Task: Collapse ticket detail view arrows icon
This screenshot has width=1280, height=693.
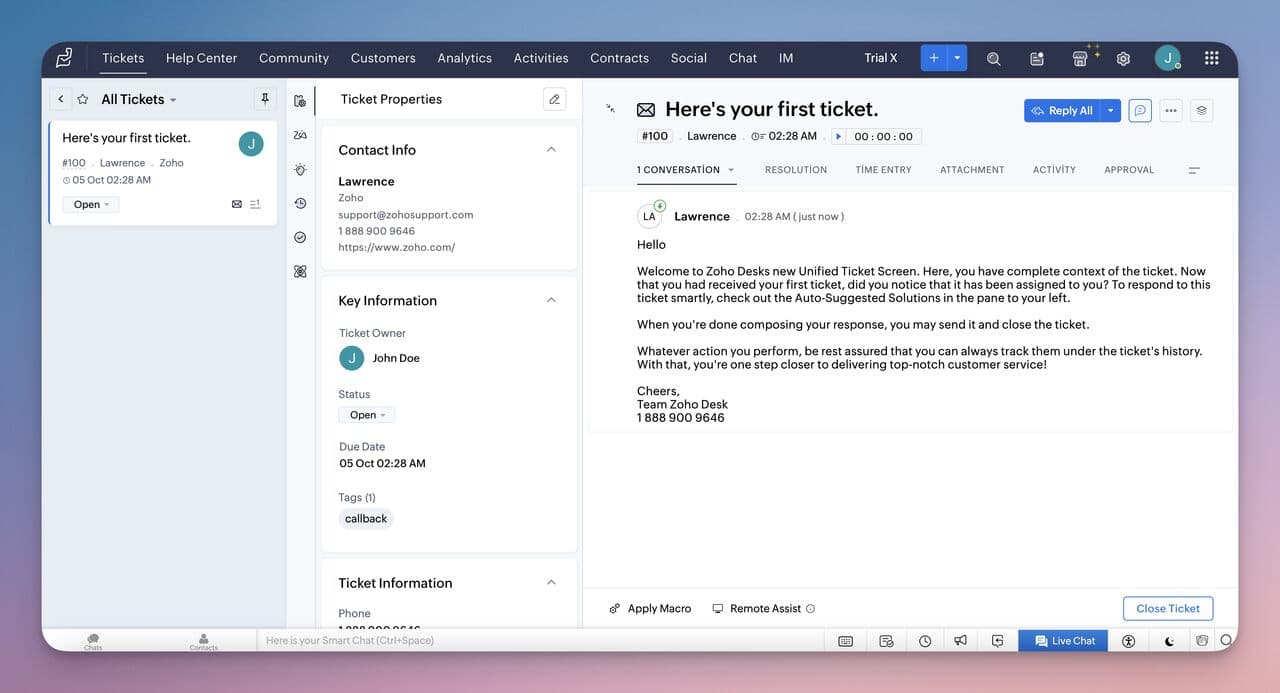Action: coord(611,108)
